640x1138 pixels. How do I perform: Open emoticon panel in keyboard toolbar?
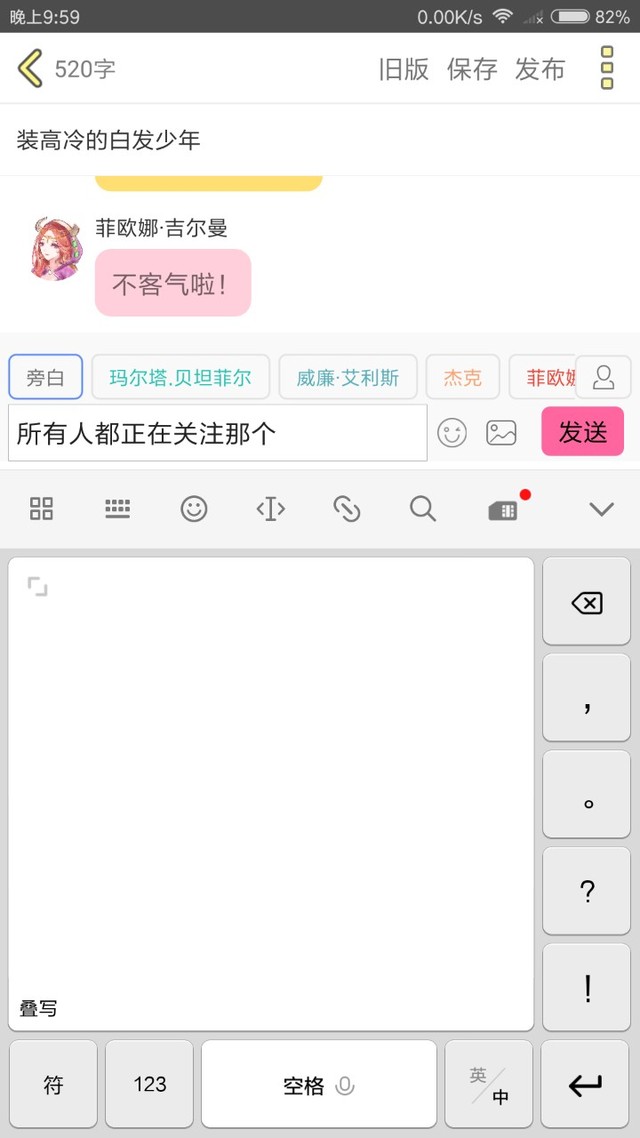click(x=194, y=509)
